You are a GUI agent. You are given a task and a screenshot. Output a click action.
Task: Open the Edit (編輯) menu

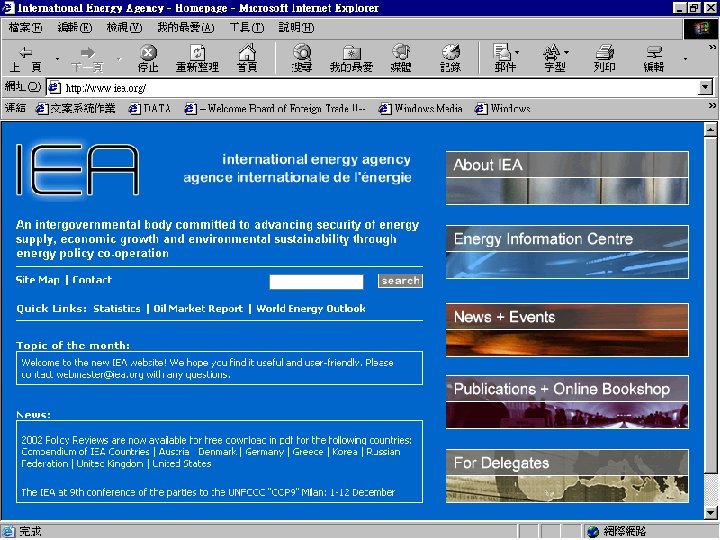tap(74, 28)
